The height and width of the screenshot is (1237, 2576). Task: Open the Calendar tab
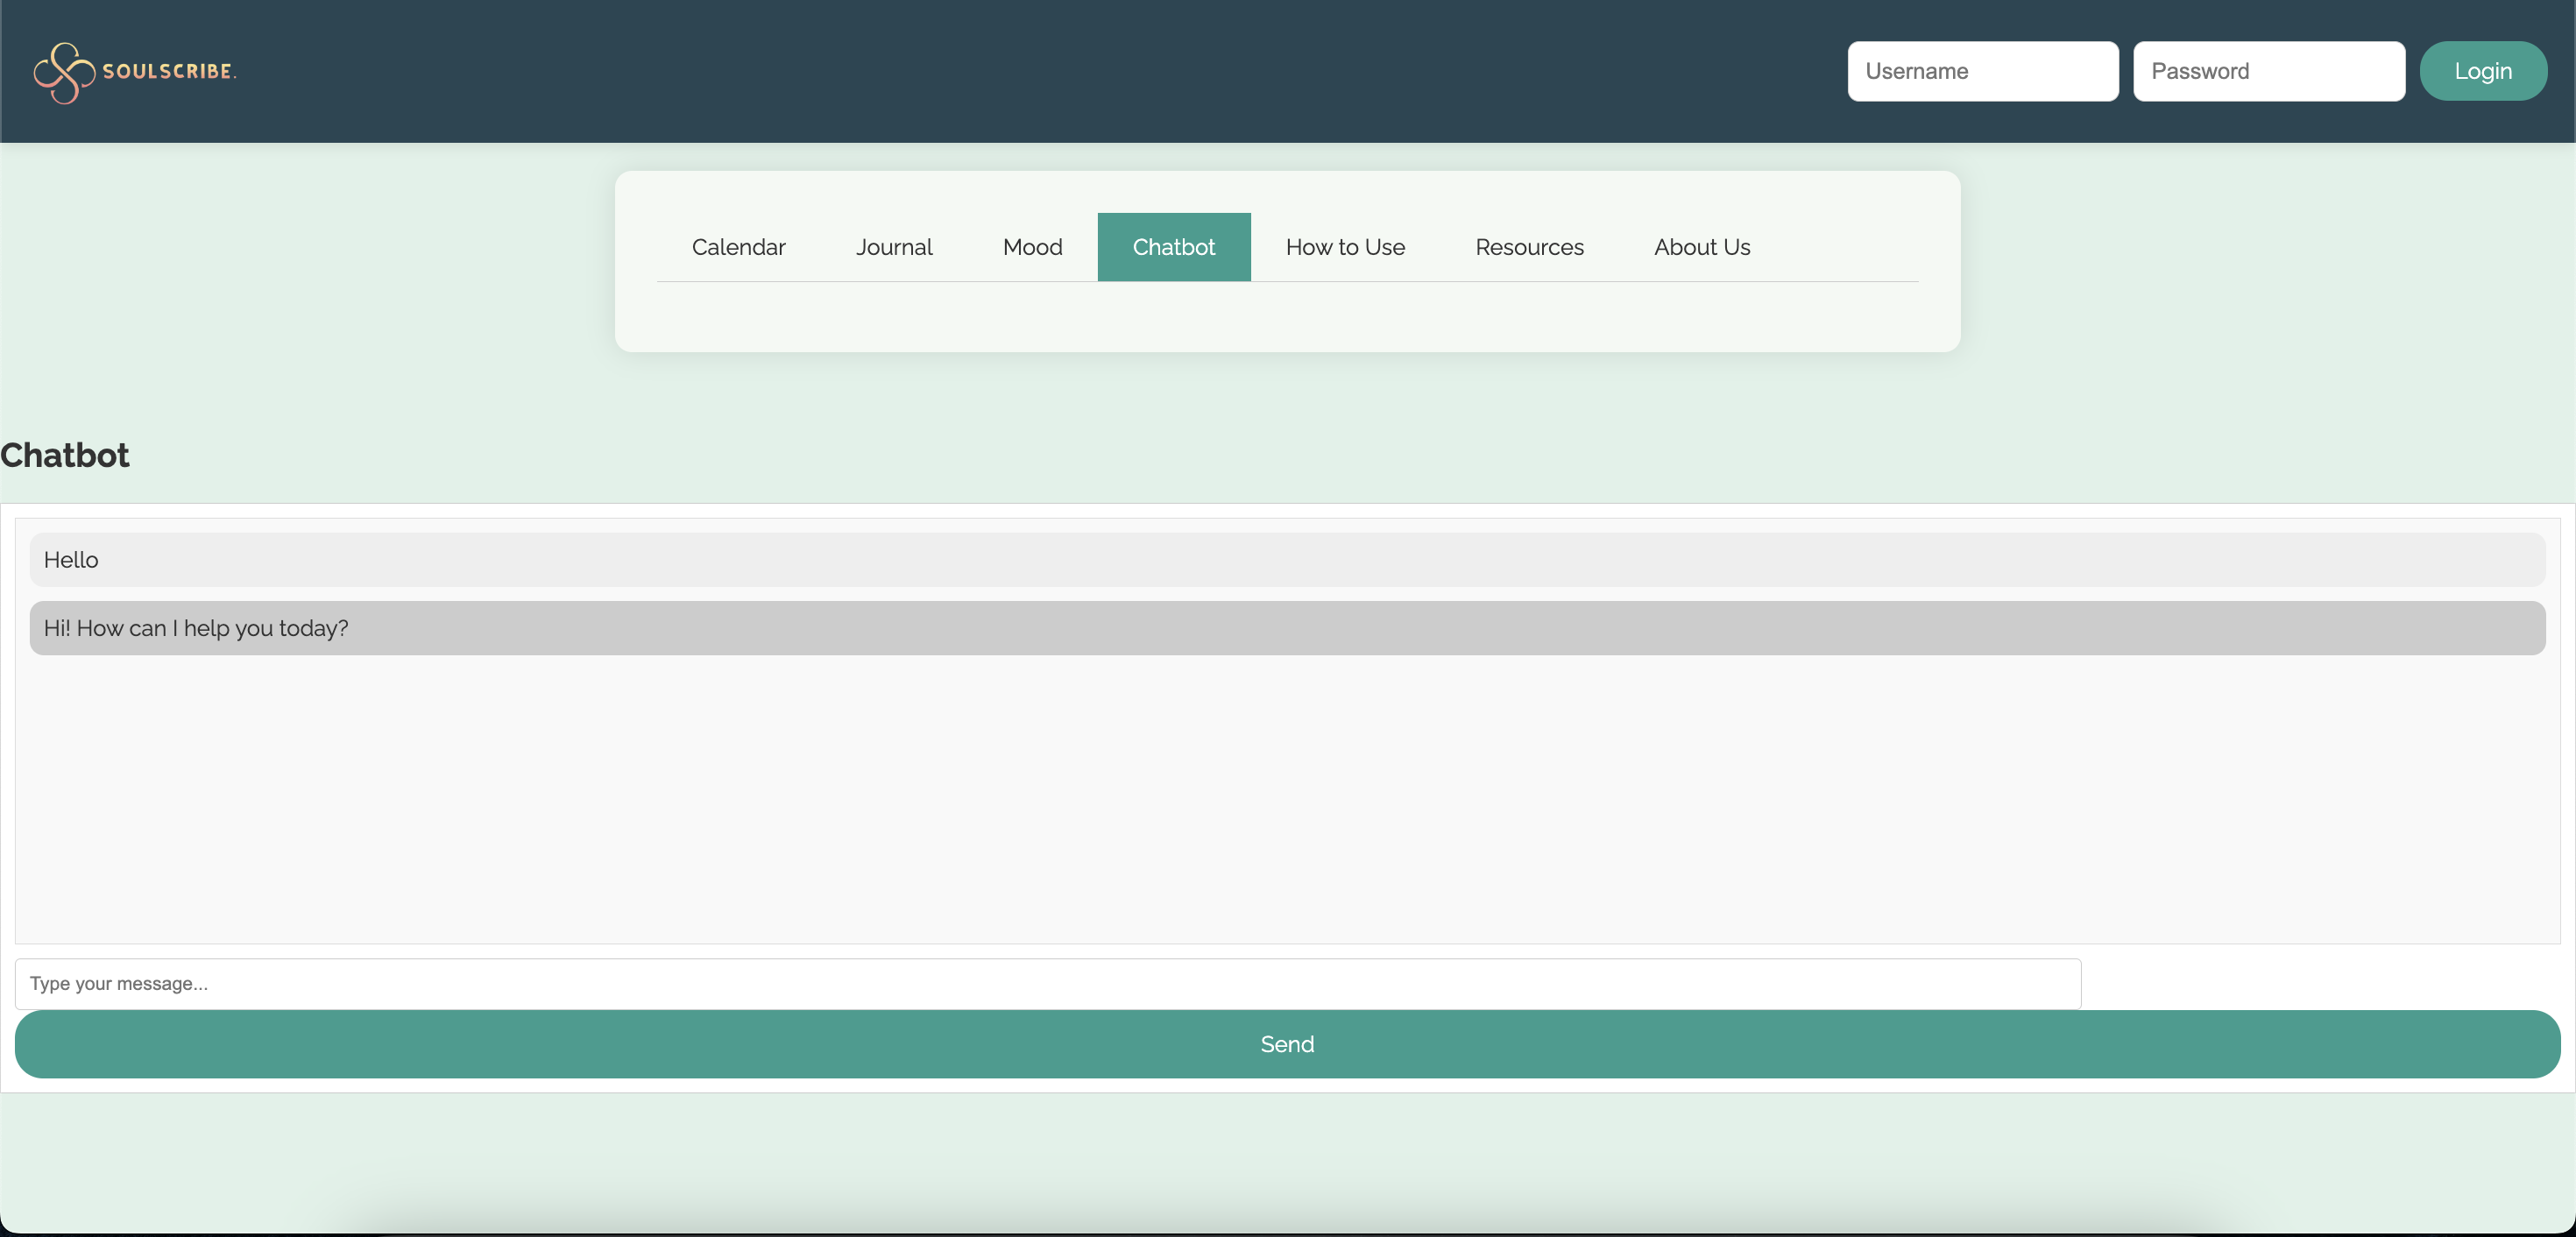738,247
